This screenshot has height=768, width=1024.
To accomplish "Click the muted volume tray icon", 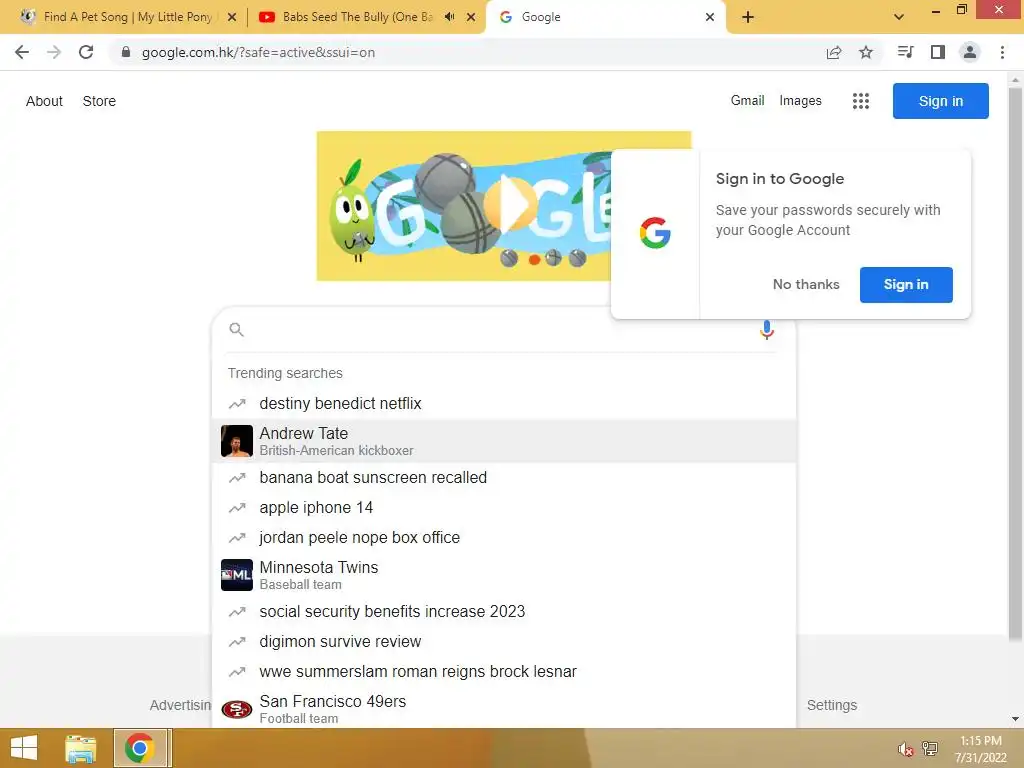I will coord(905,749).
